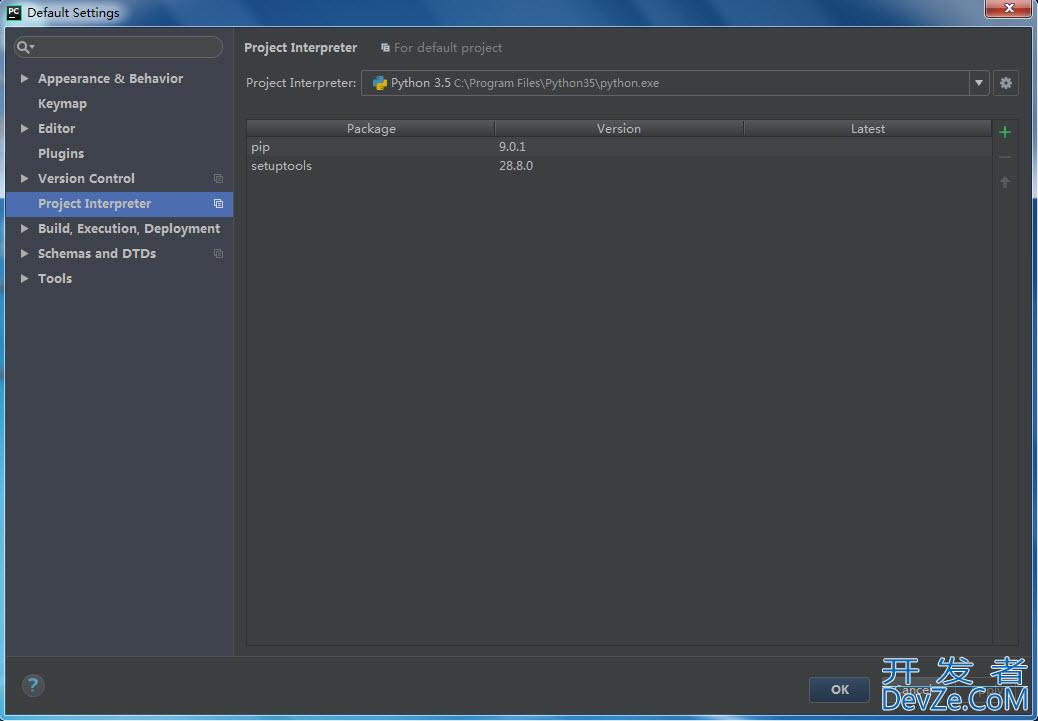The width and height of the screenshot is (1038, 721).
Task: Click the settings search input field
Action: click(x=119, y=47)
